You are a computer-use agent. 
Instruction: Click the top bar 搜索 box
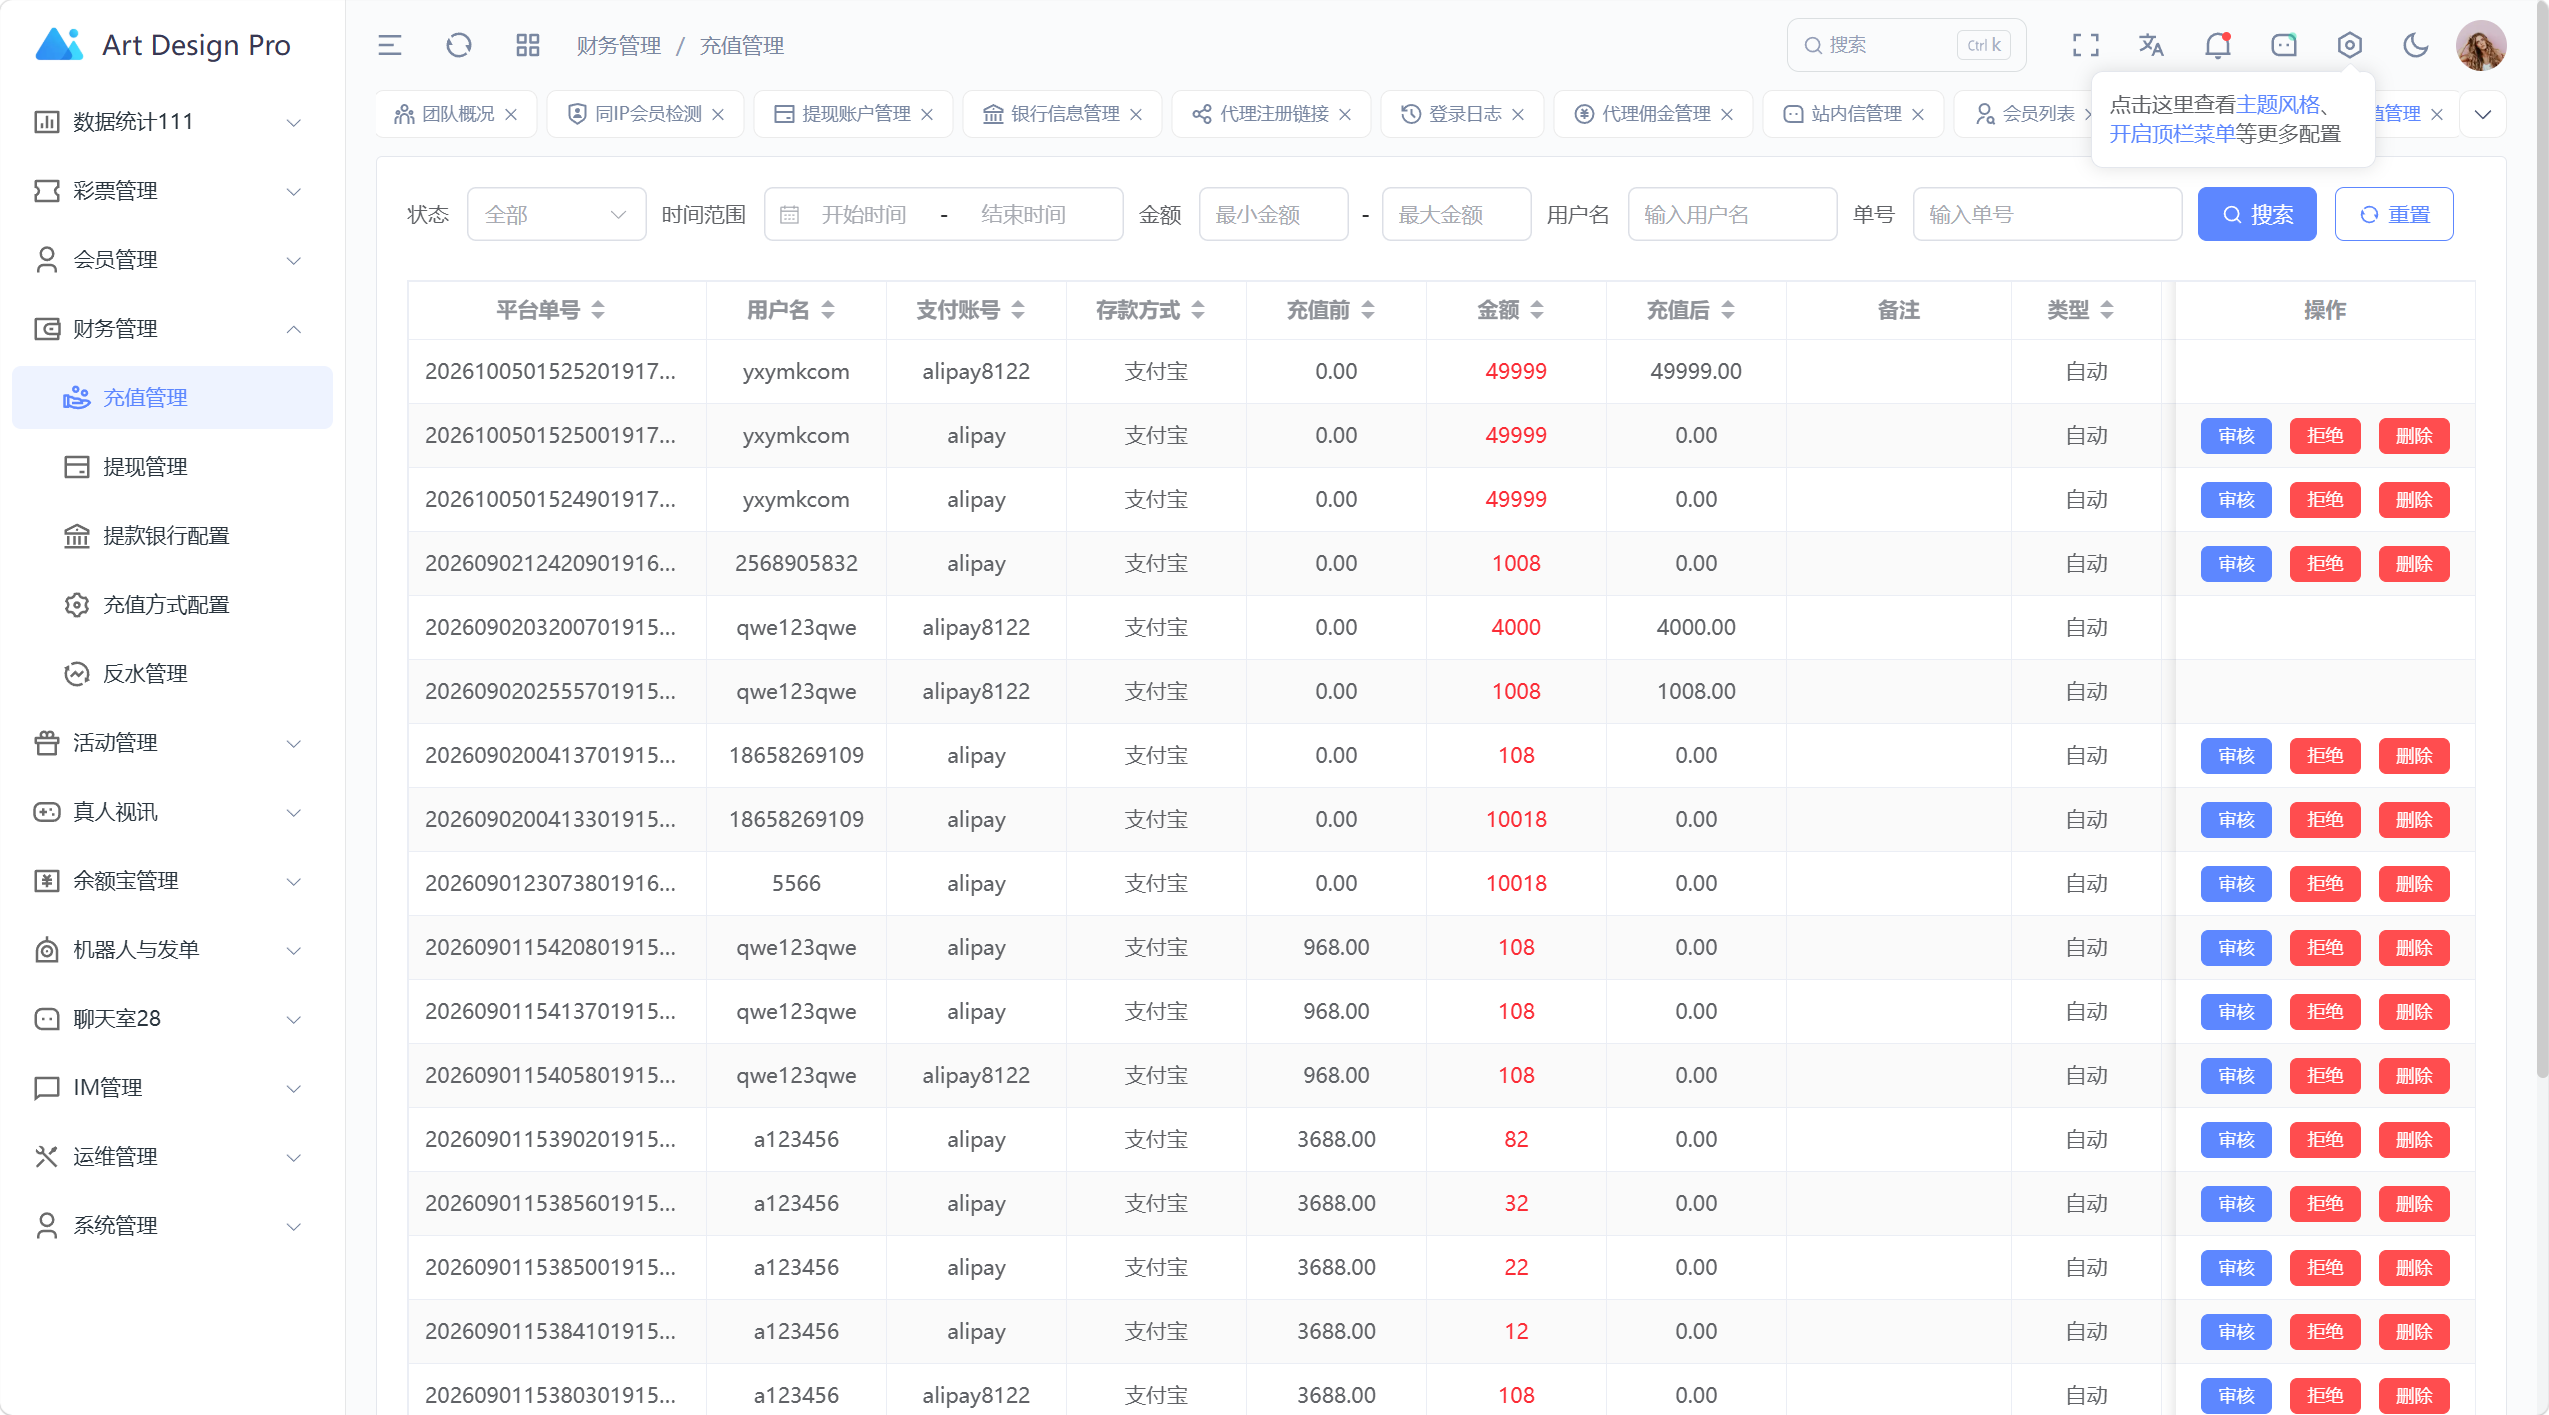1905,45
